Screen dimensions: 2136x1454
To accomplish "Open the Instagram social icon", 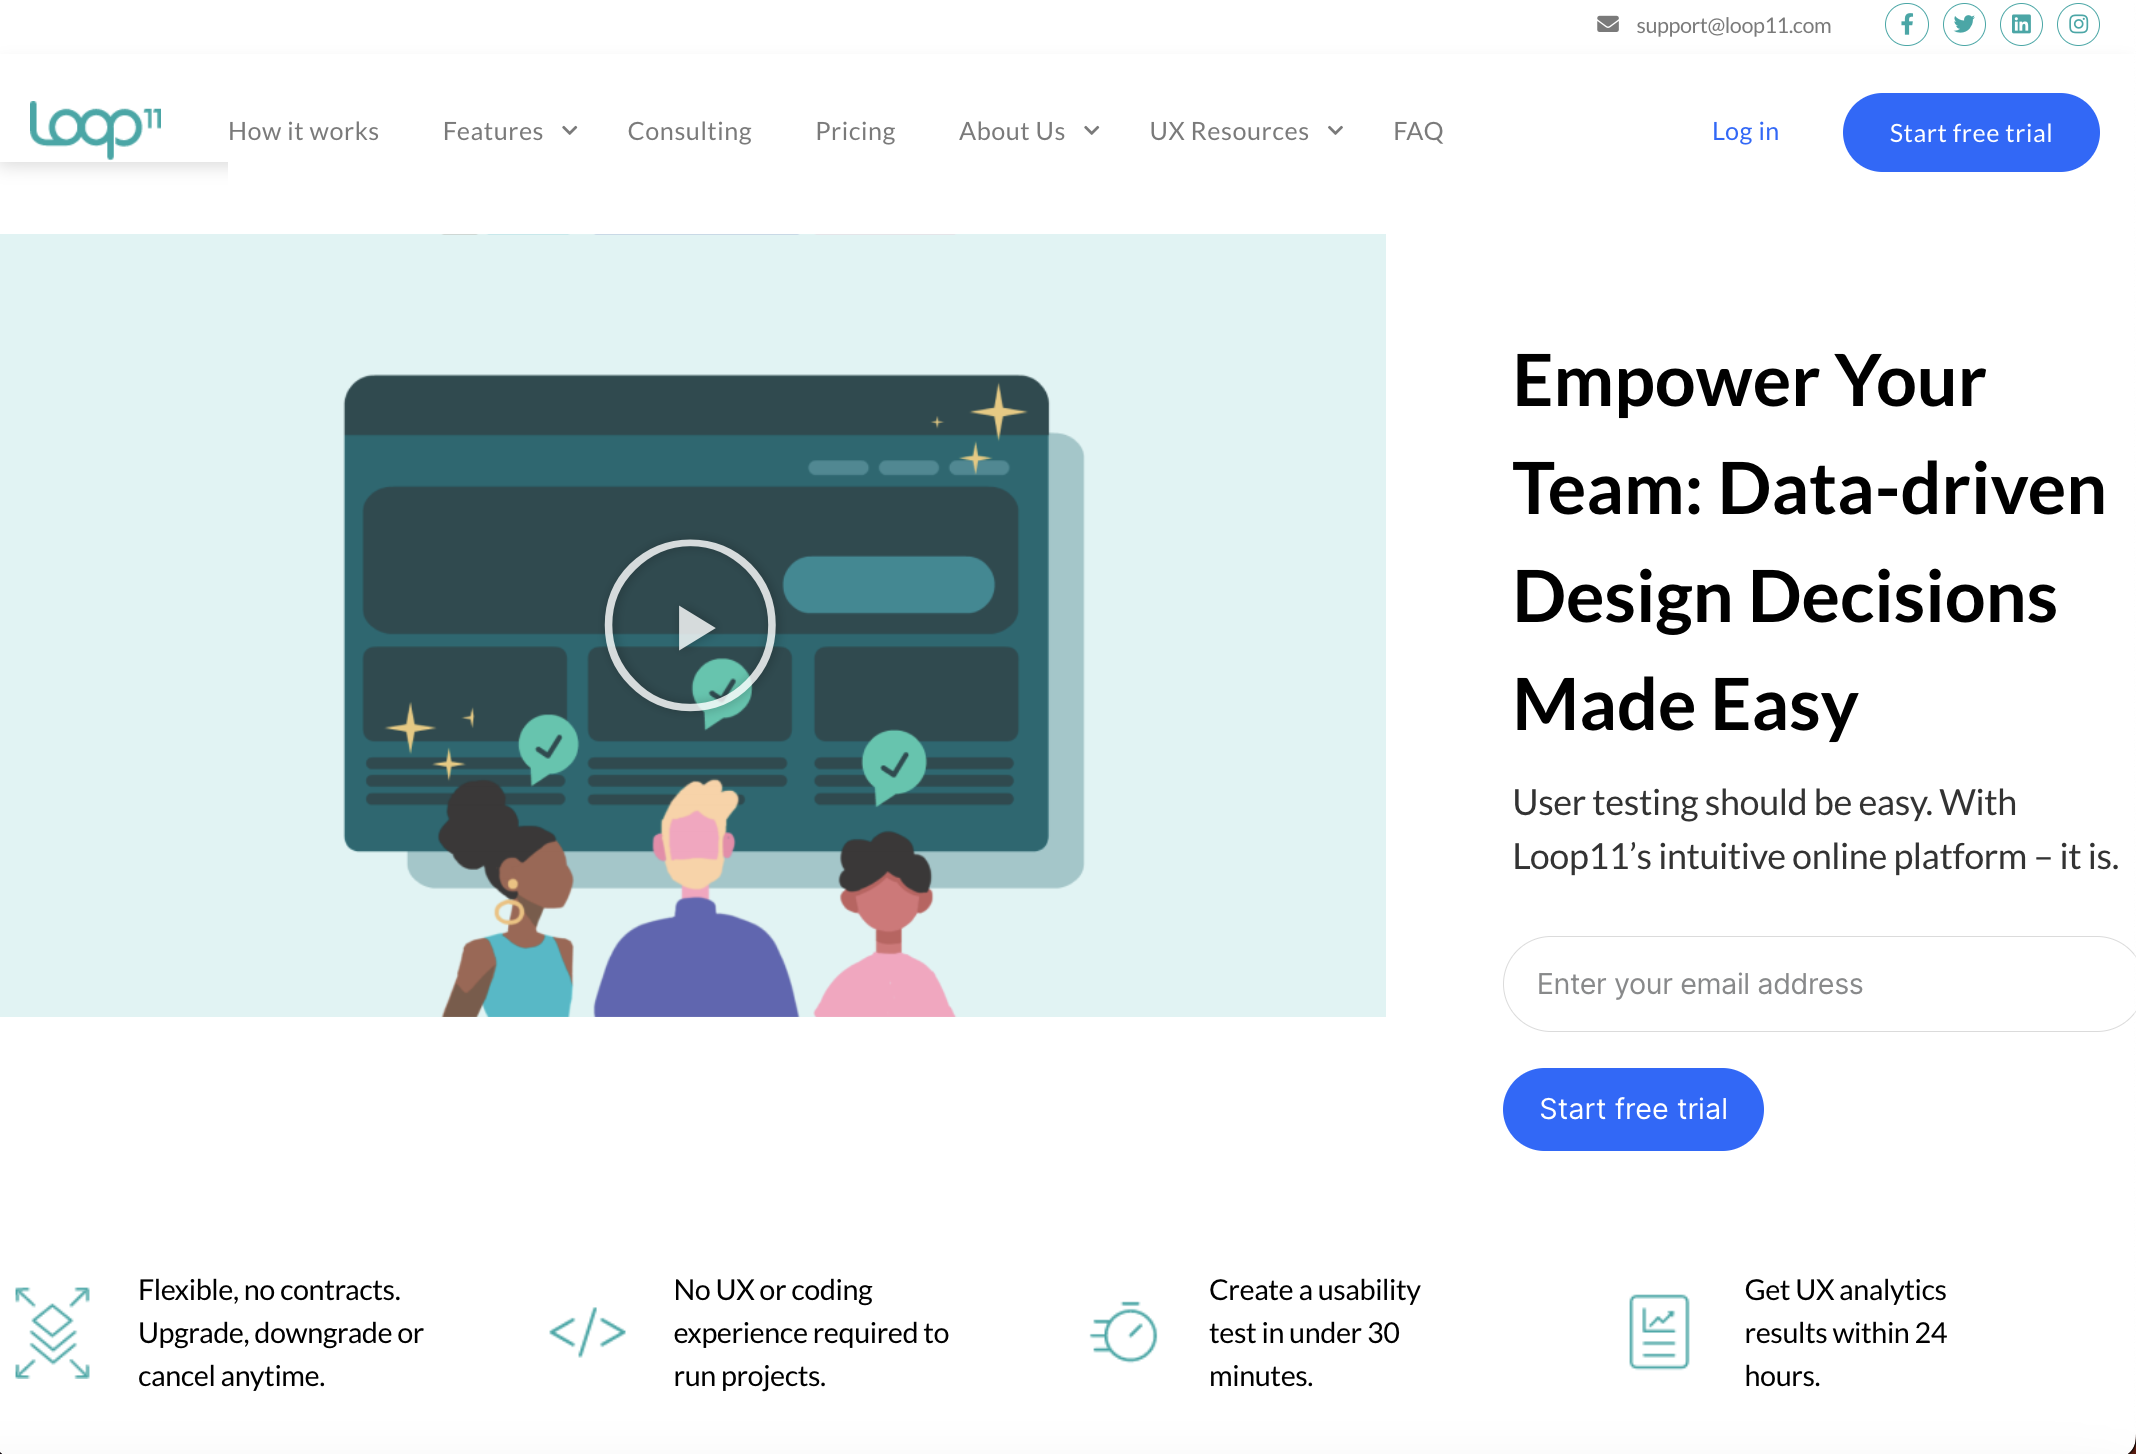I will coord(2078,26).
